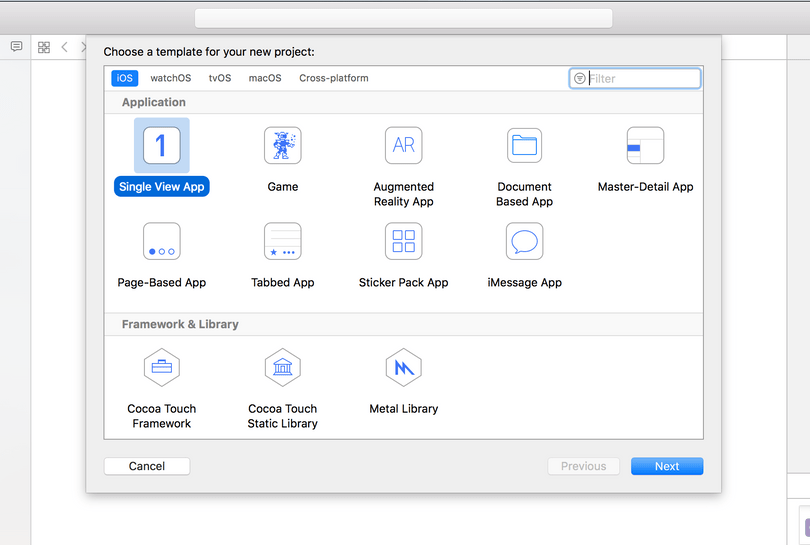Click the Next button
Image resolution: width=810 pixels, height=545 pixels.
[667, 466]
